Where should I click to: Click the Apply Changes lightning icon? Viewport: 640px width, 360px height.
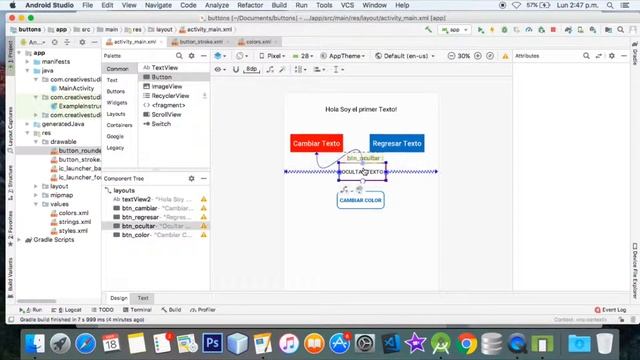pyautogui.click(x=492, y=30)
